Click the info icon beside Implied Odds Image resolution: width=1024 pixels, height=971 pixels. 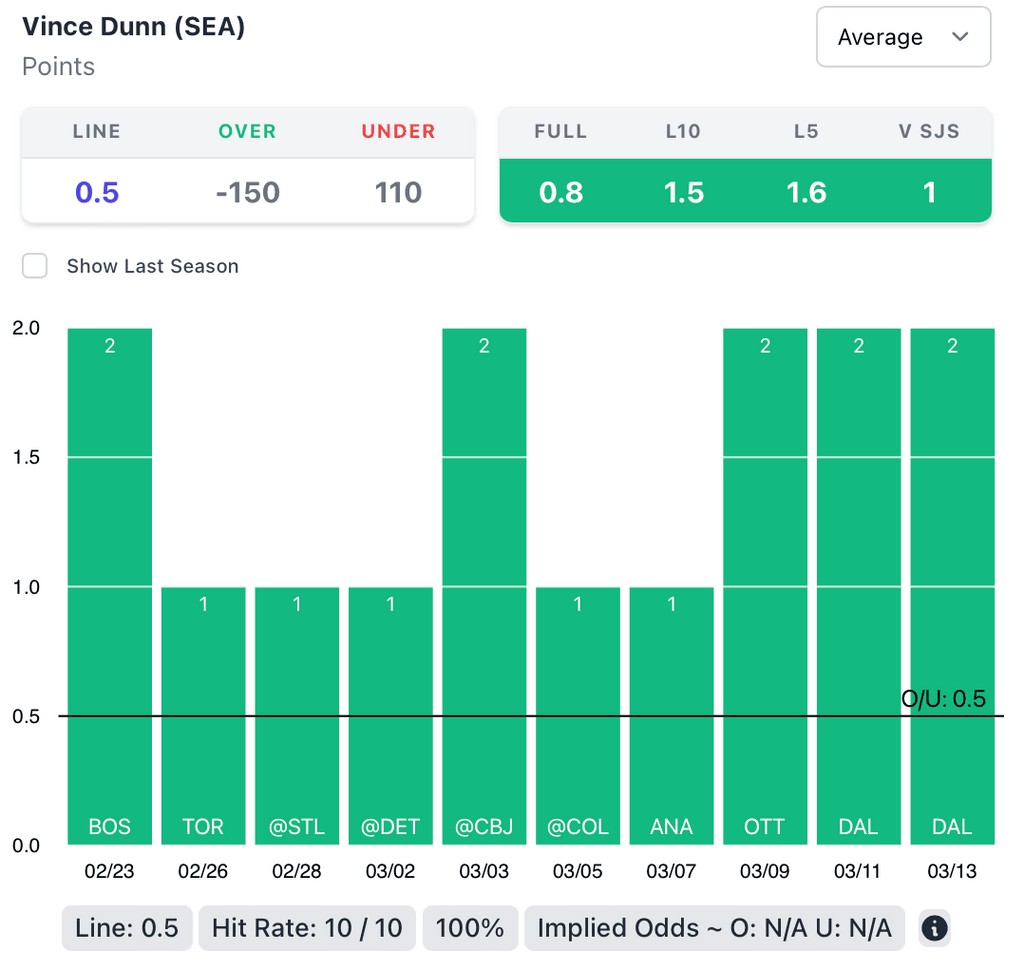pyautogui.click(x=934, y=928)
